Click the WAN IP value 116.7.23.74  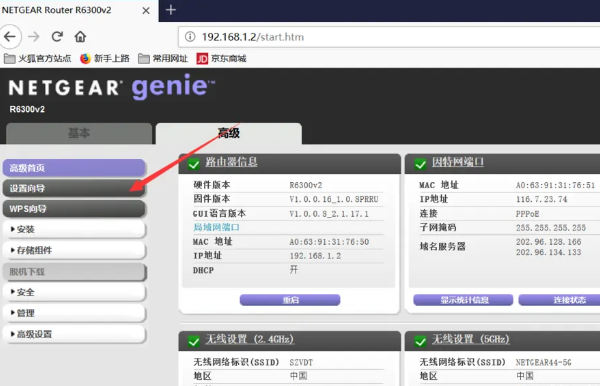click(541, 199)
